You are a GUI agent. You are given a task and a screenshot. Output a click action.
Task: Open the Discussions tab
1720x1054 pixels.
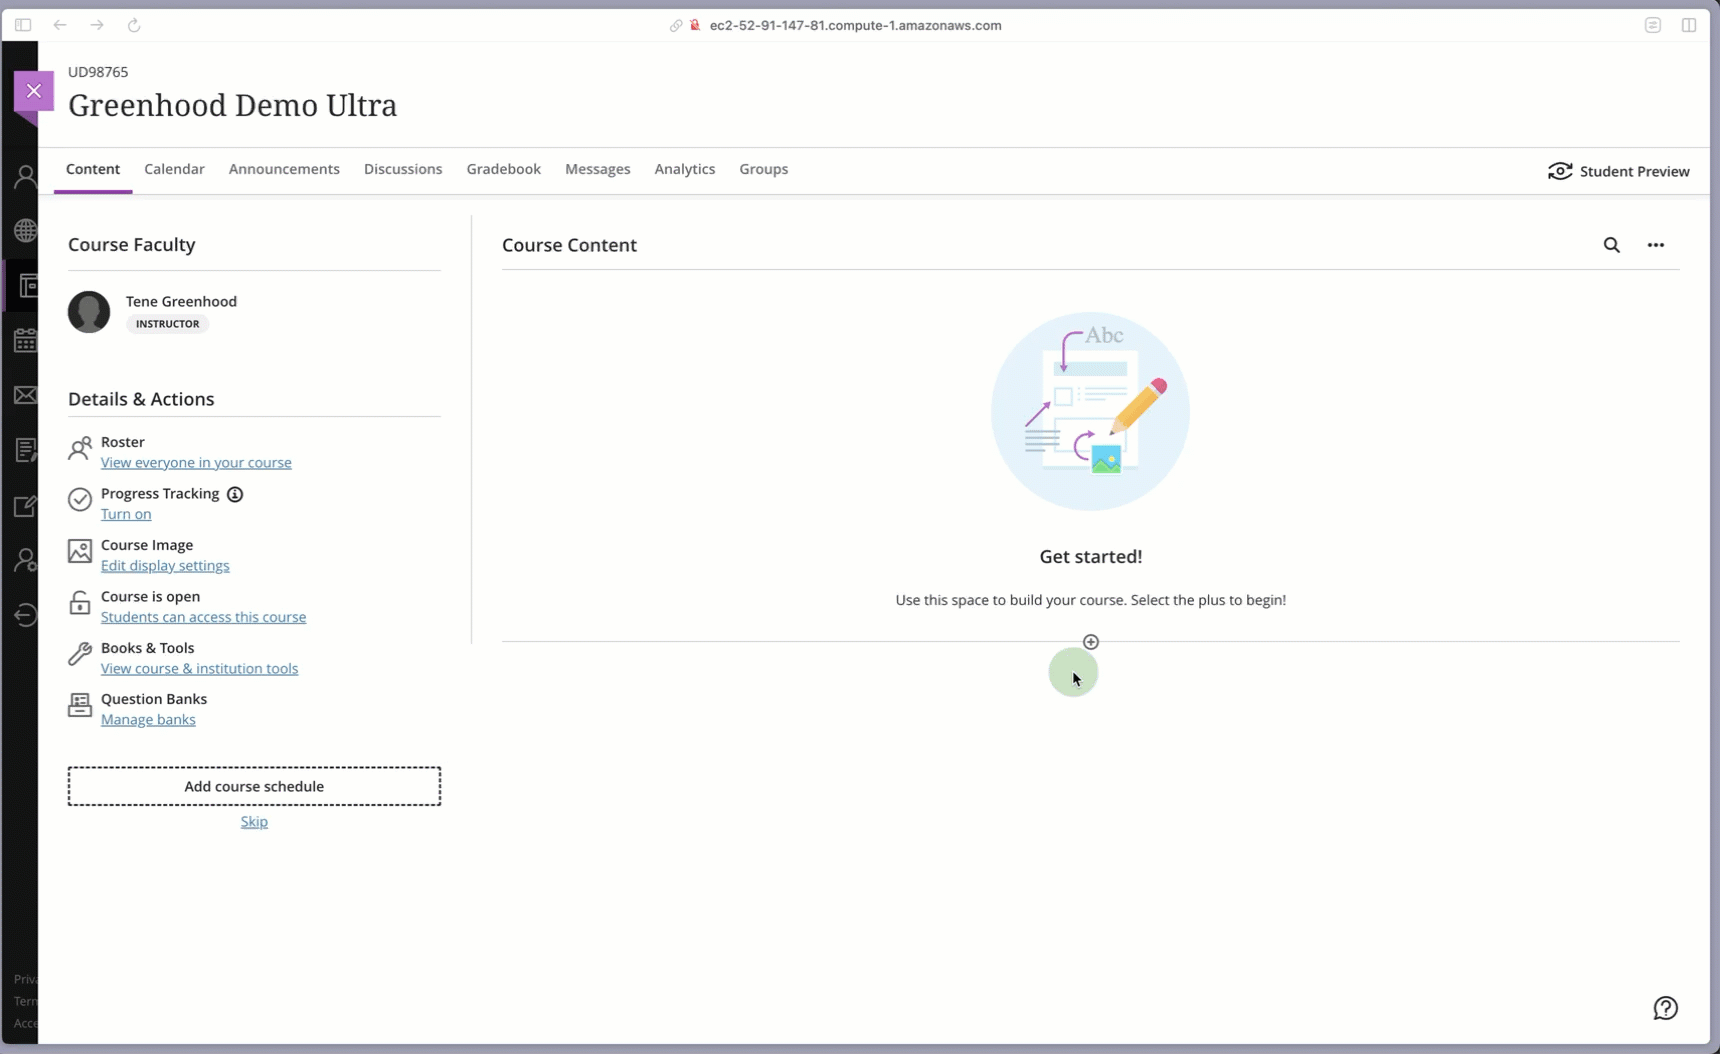[x=403, y=169]
